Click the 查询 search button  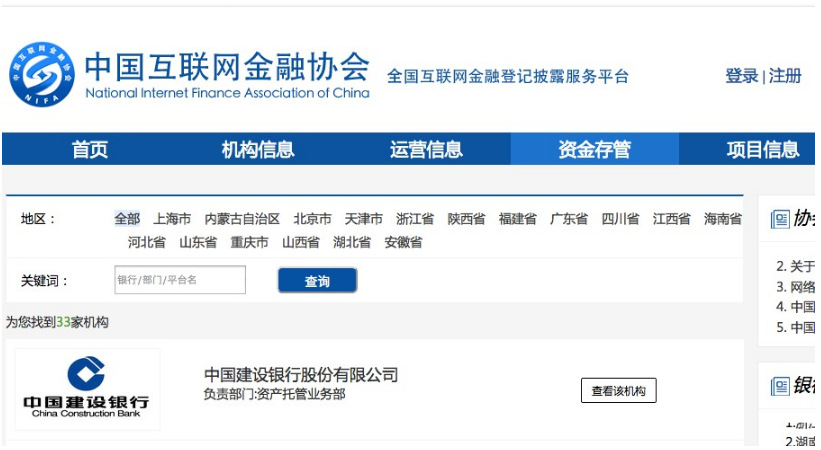pos(317,280)
